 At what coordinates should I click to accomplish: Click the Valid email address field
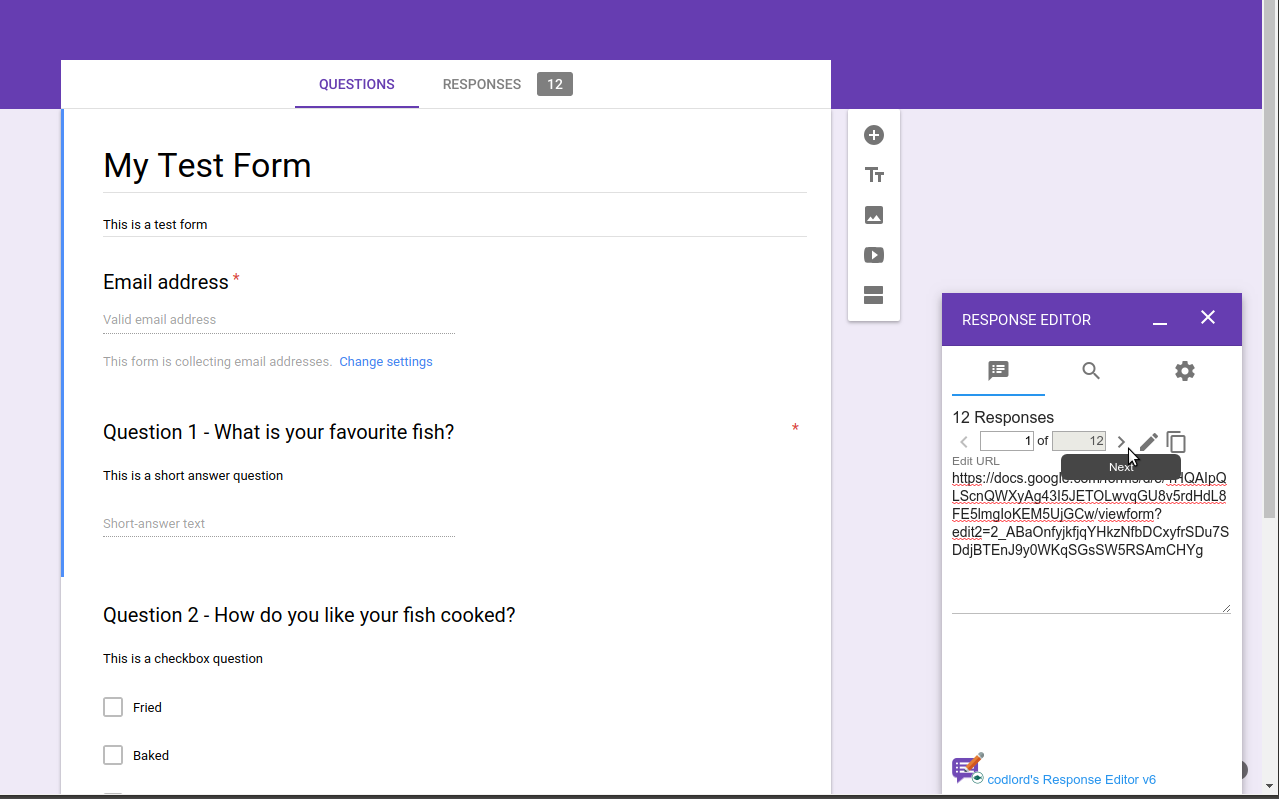click(279, 320)
